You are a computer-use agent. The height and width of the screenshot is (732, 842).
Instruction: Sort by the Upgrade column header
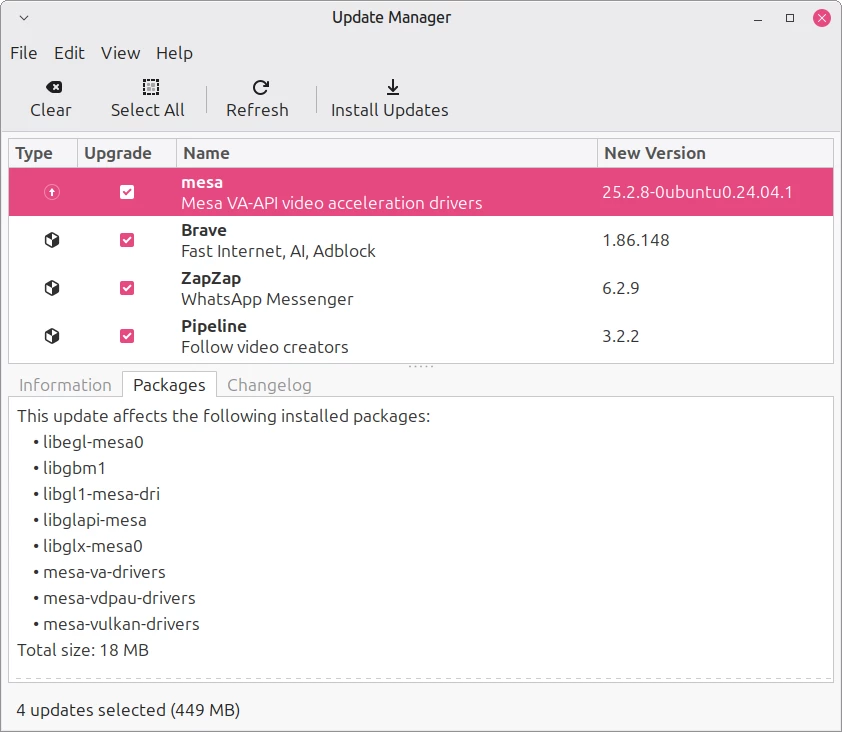pos(127,153)
